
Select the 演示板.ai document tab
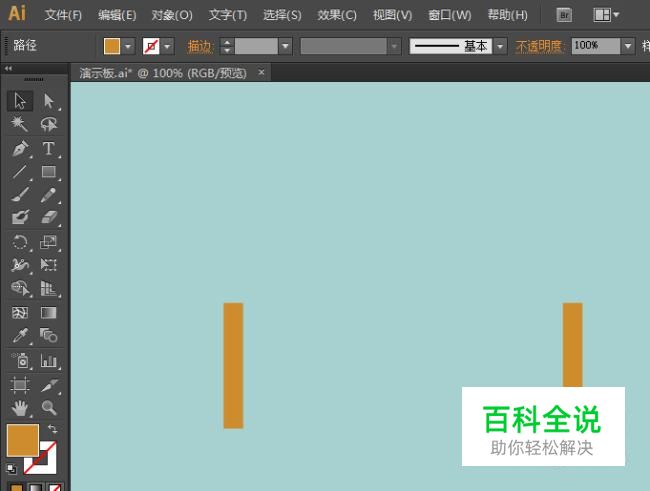coord(163,73)
